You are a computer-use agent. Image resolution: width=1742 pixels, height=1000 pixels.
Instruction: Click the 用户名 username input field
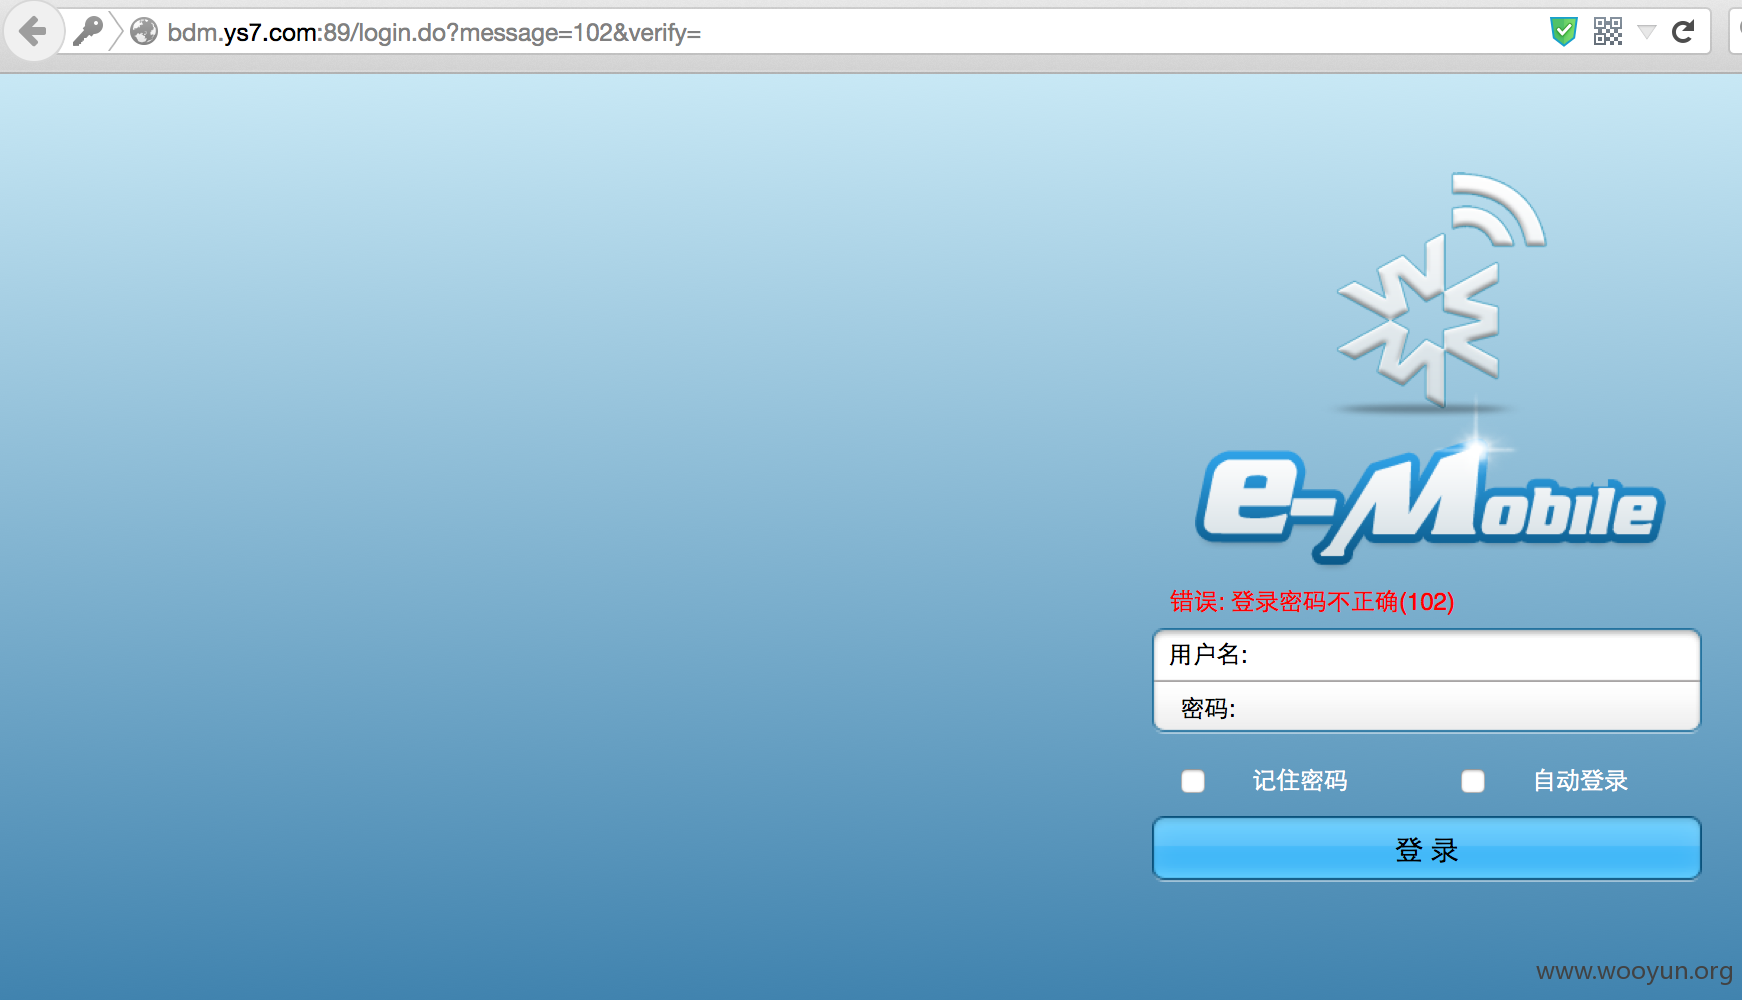[1427, 655]
